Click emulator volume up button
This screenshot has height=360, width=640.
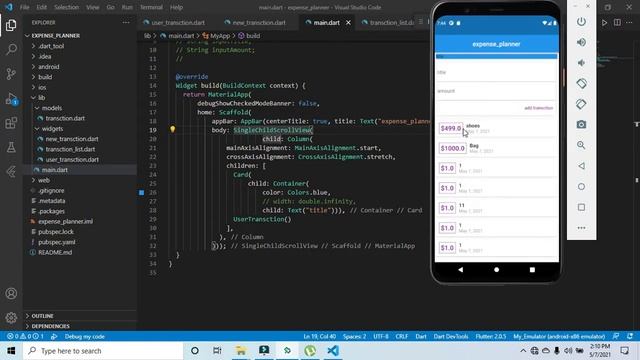[581, 42]
